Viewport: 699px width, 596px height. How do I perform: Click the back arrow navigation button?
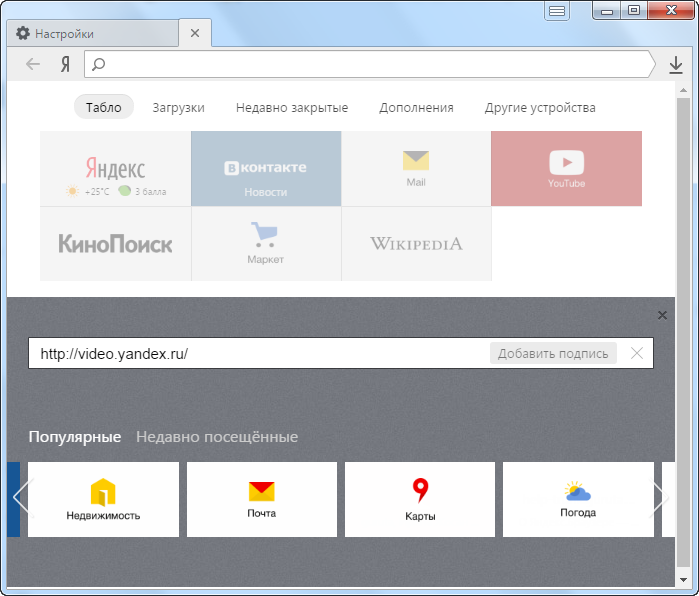coord(33,65)
